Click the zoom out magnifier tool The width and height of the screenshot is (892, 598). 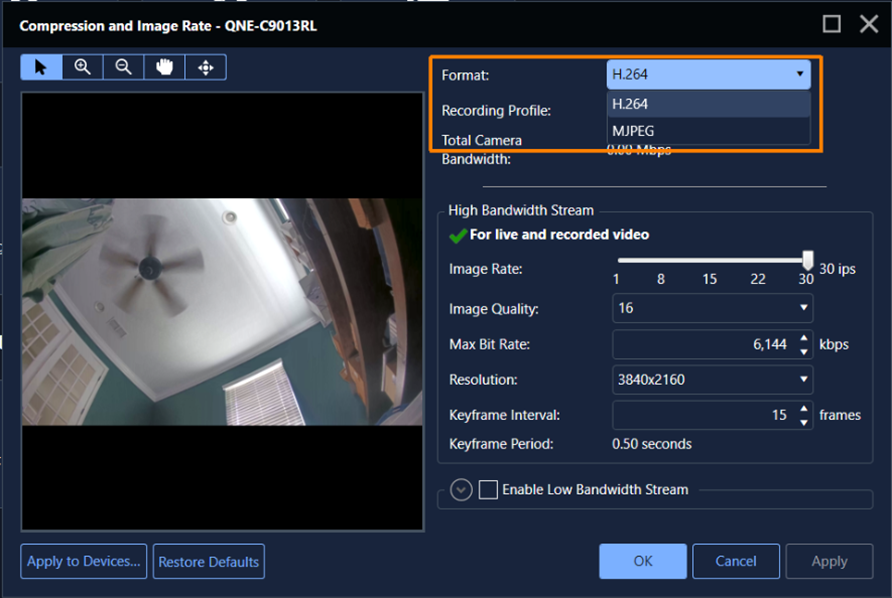[123, 67]
